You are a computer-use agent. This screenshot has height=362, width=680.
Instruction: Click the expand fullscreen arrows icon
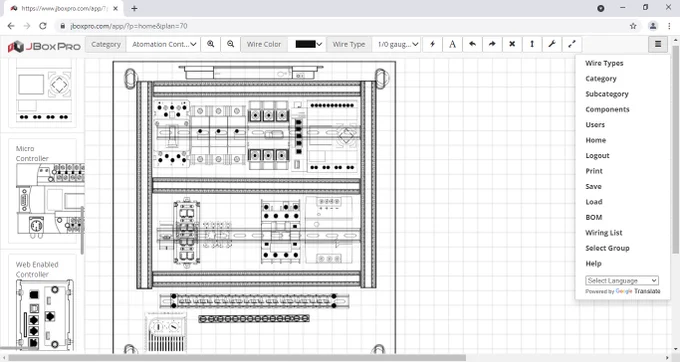pyautogui.click(x=572, y=44)
